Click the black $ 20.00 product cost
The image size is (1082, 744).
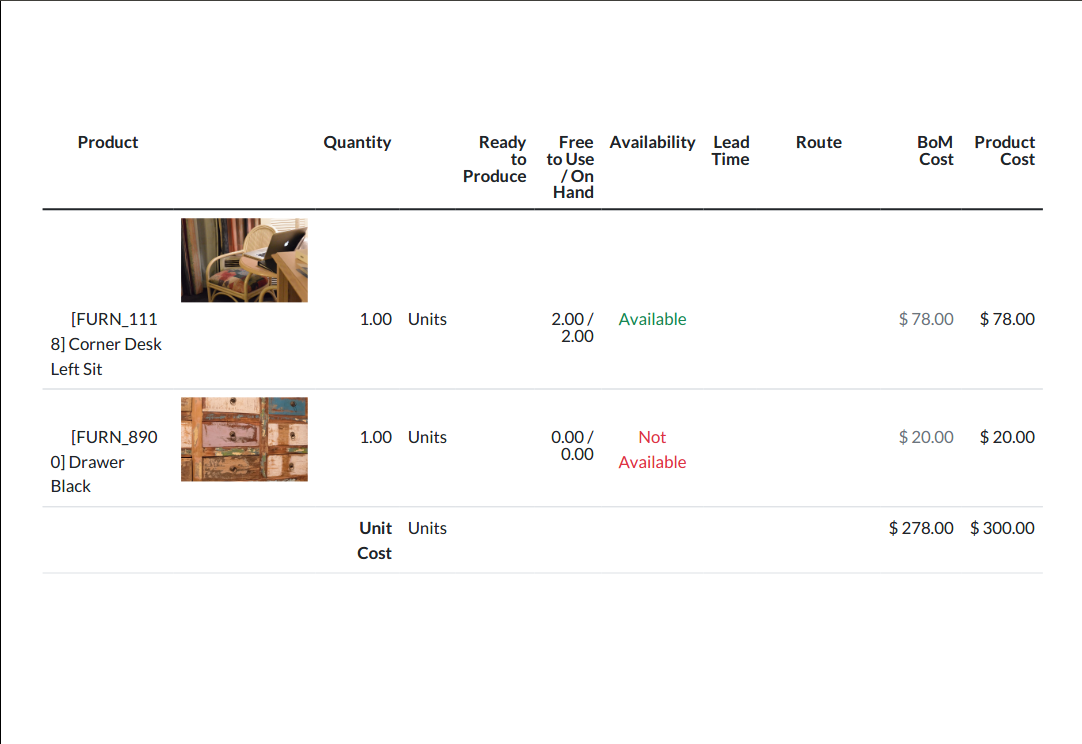click(x=1007, y=437)
